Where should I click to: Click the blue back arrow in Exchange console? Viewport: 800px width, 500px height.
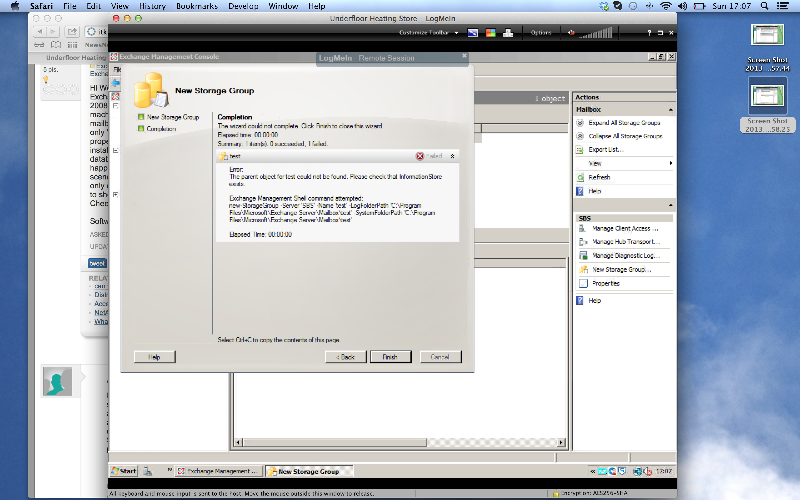click(x=116, y=83)
